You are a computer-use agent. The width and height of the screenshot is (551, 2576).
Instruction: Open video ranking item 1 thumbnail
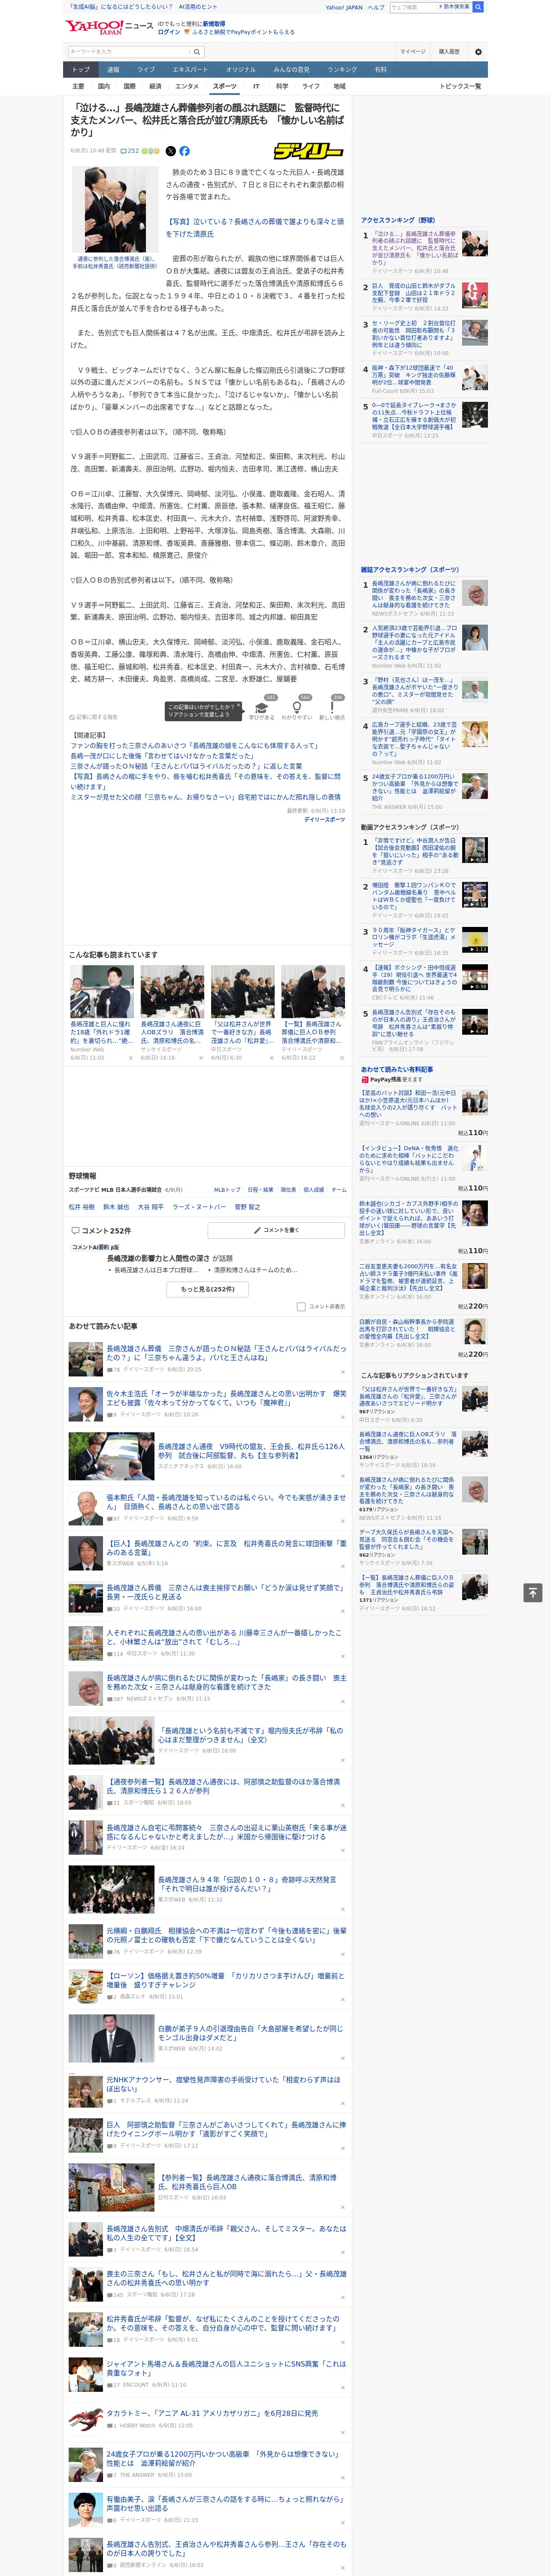[x=474, y=850]
